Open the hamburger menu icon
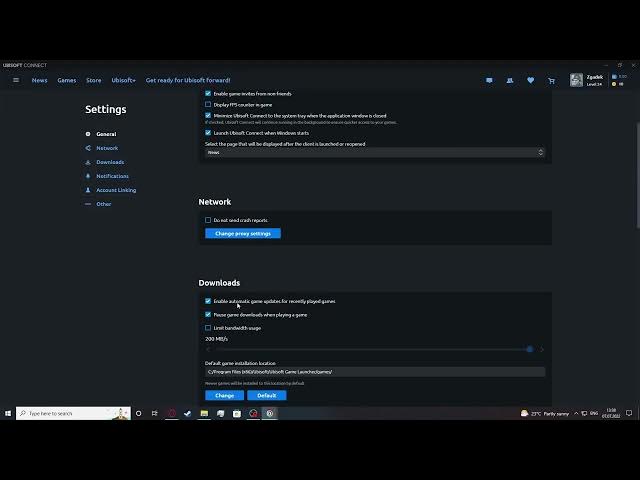 pos(16,80)
